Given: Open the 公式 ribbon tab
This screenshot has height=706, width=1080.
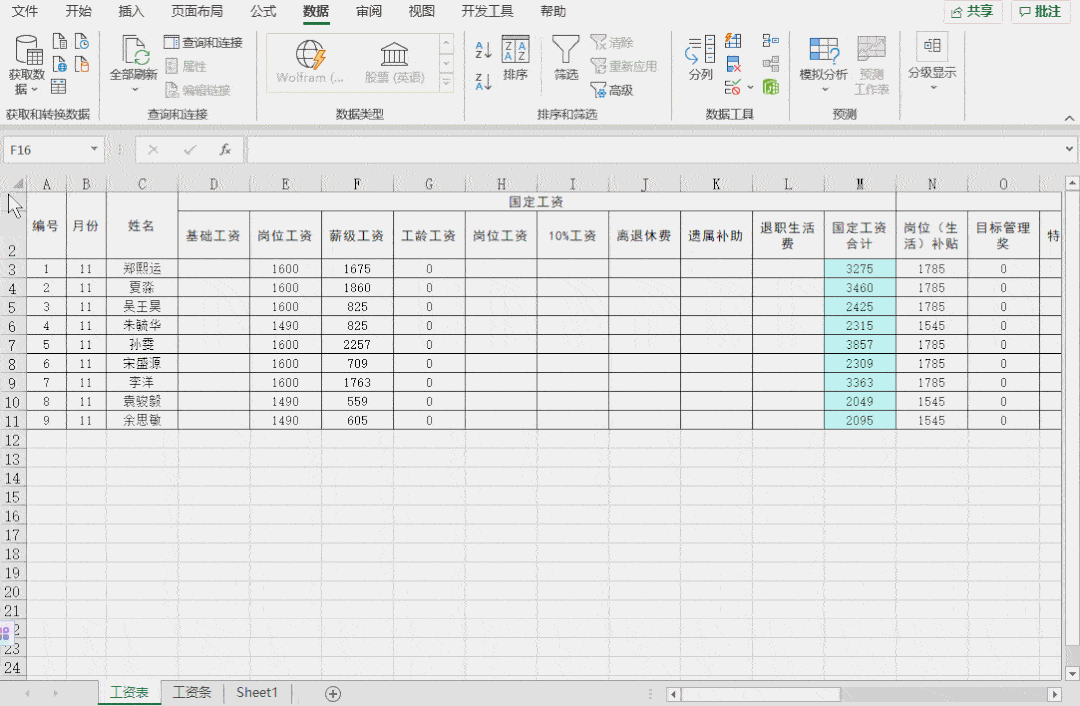Looking at the screenshot, I should [x=263, y=12].
